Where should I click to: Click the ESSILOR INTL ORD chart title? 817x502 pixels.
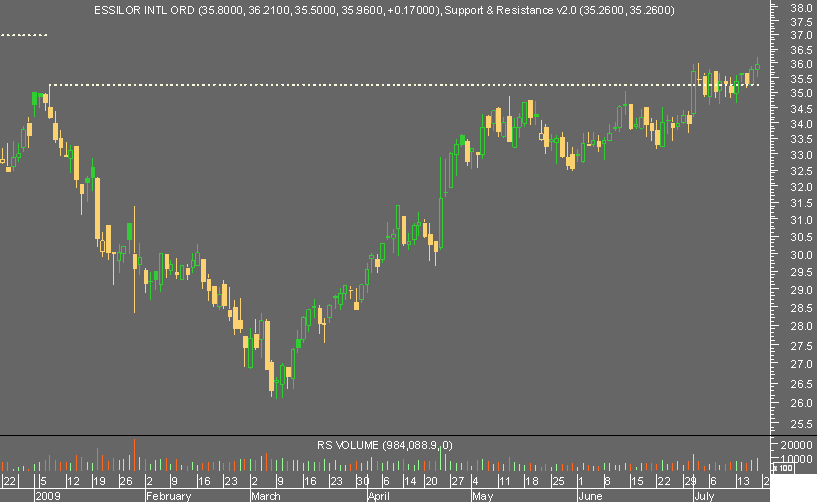(267, 10)
